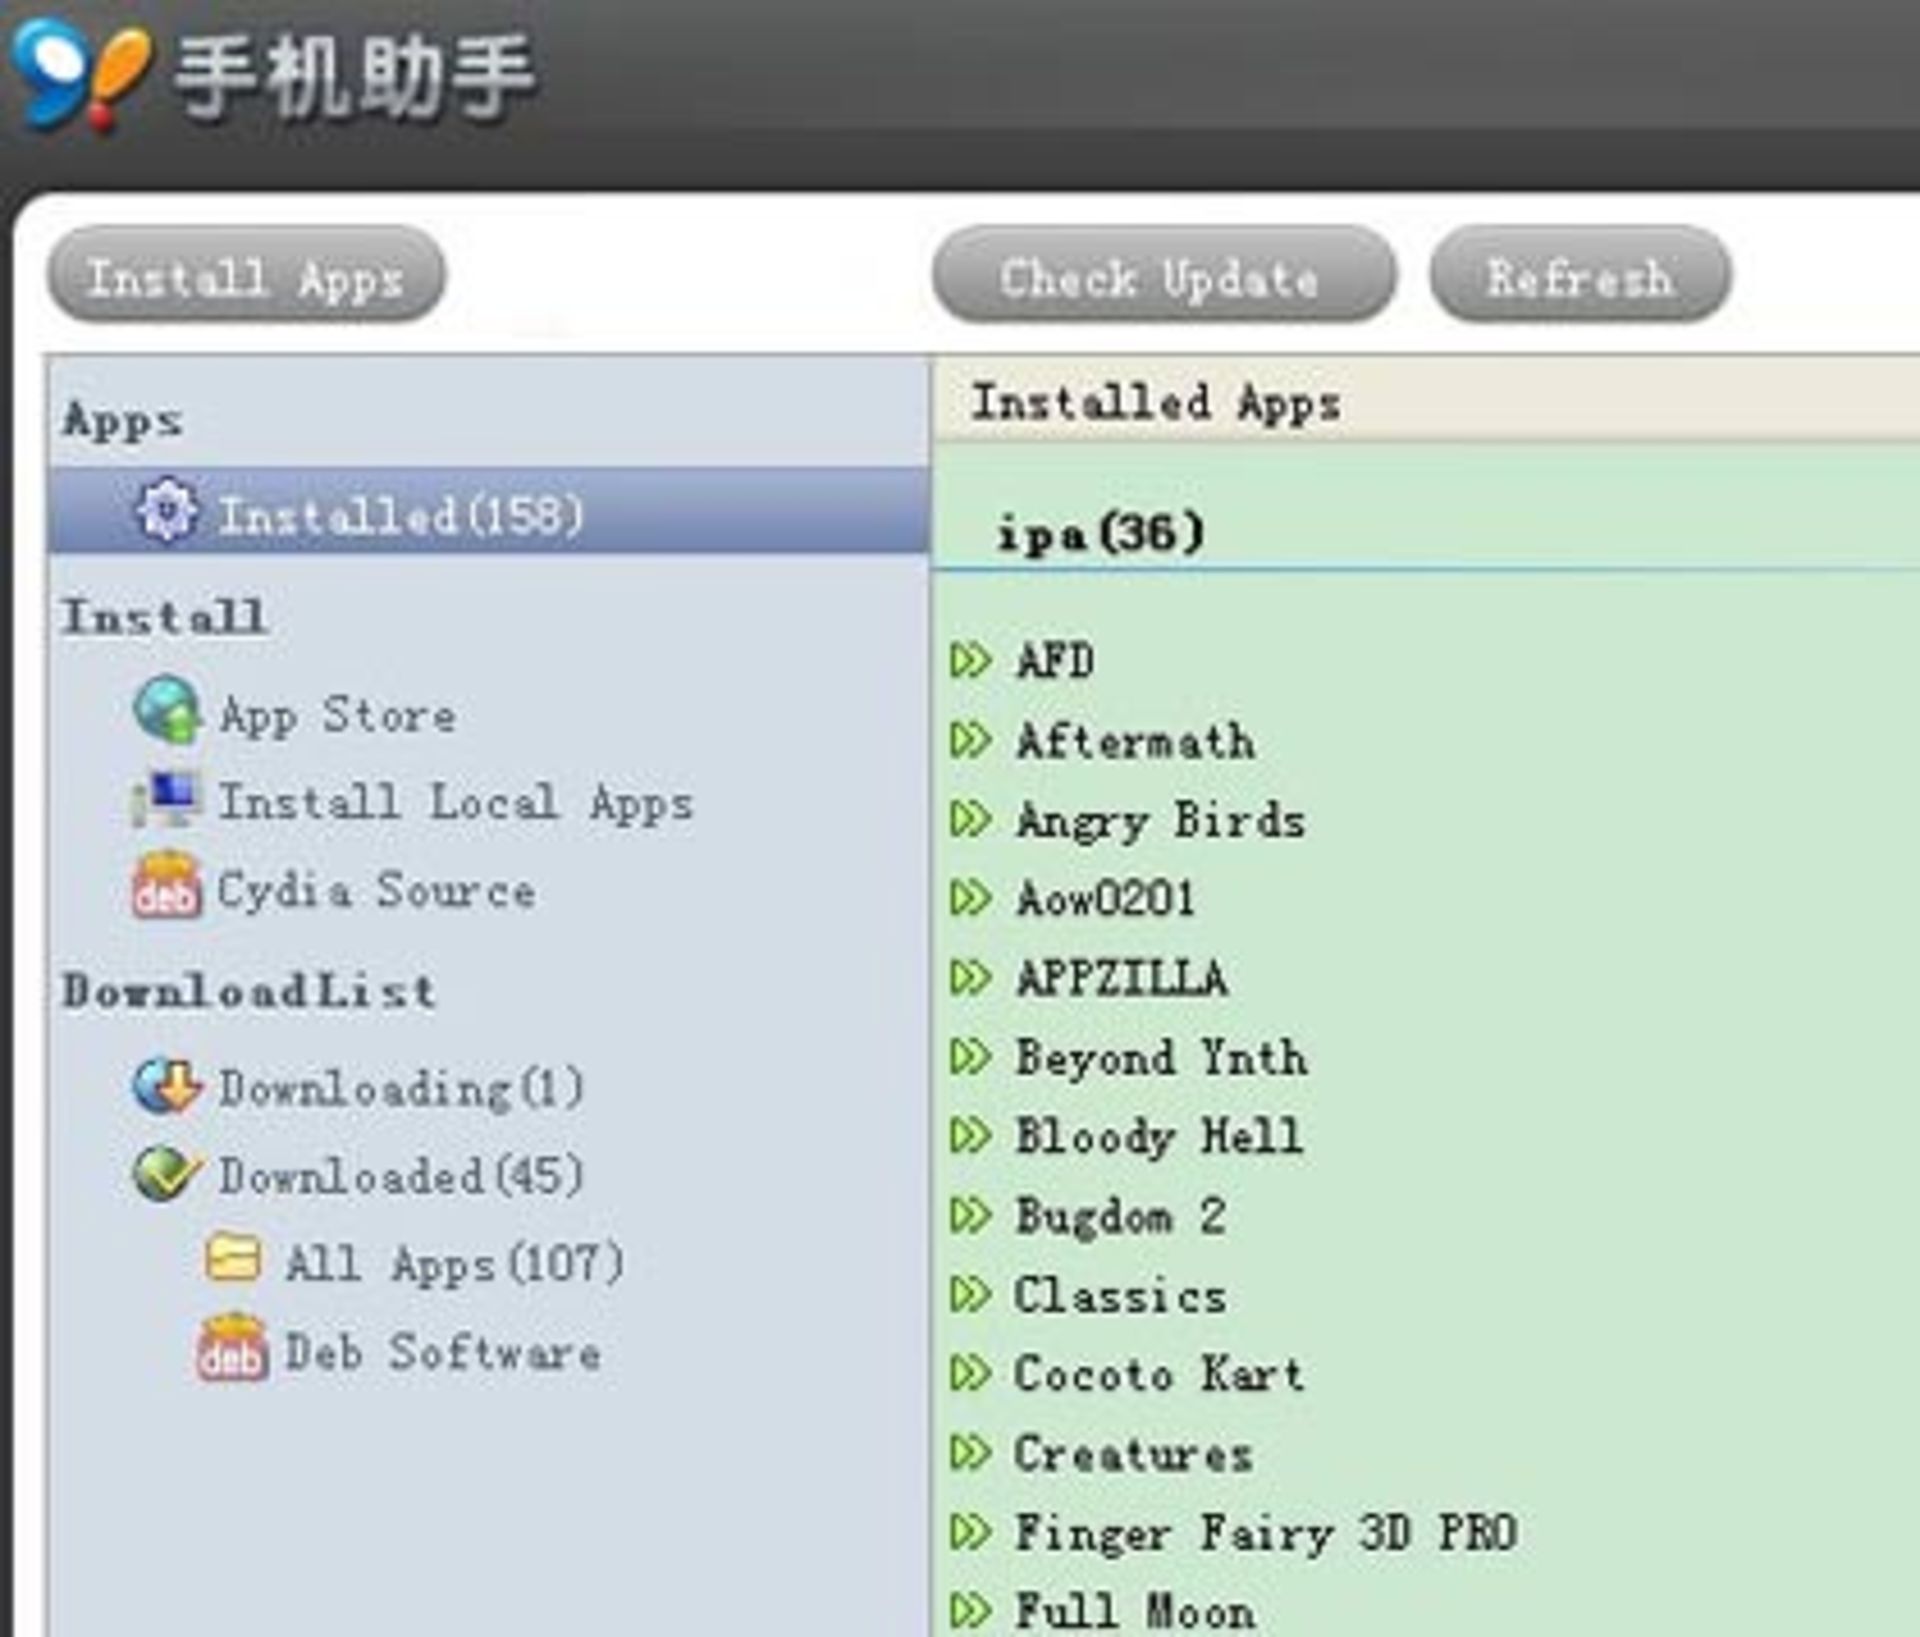Click the gear icon beside Installed(158)
1920x1637 pixels.
coord(167,511)
